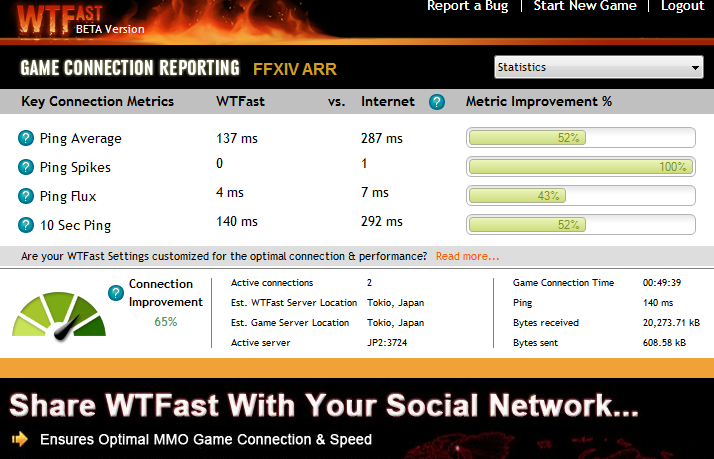Click the Ping Spikes 100% improvement bar

point(581,167)
